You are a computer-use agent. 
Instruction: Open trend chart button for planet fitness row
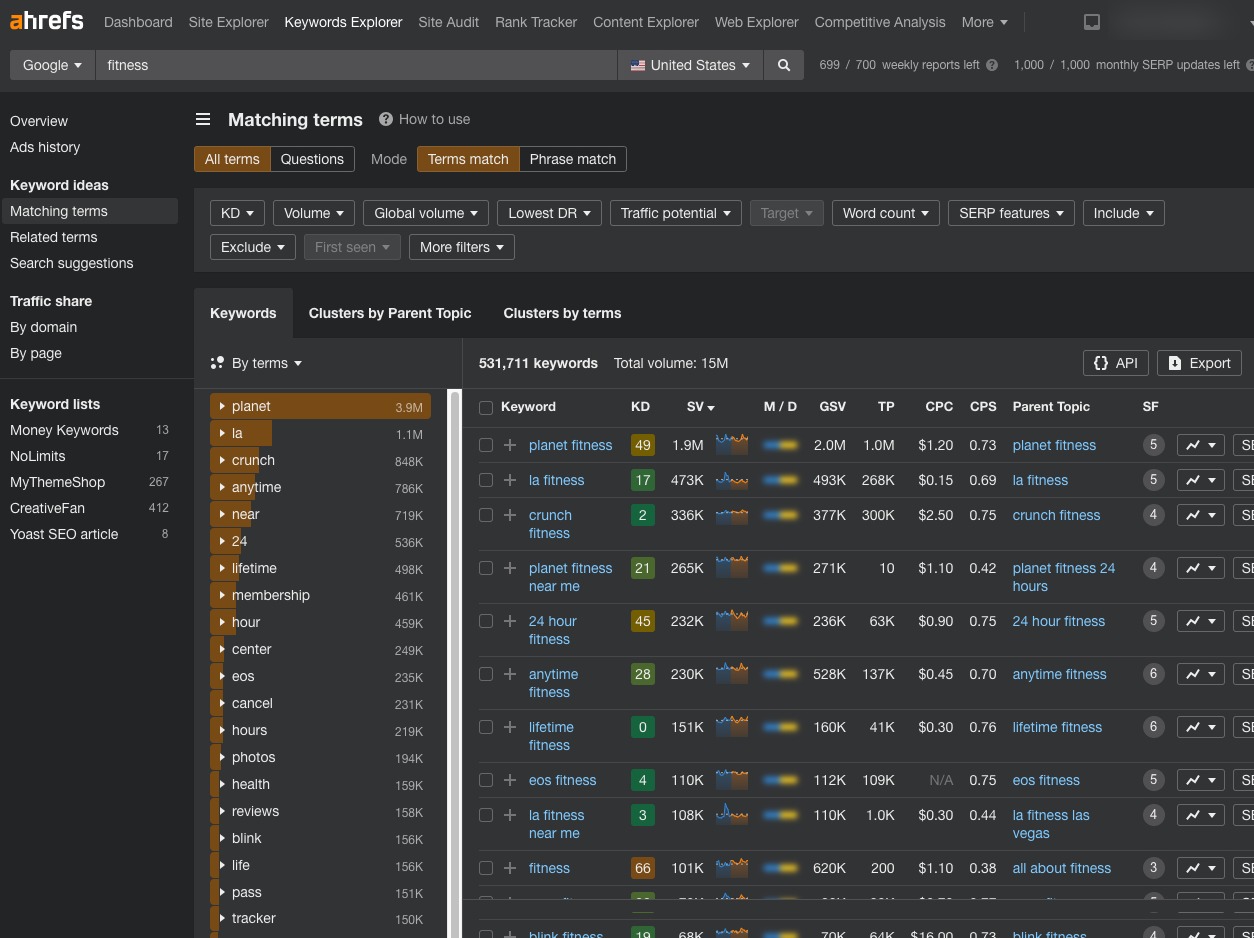coord(1200,445)
